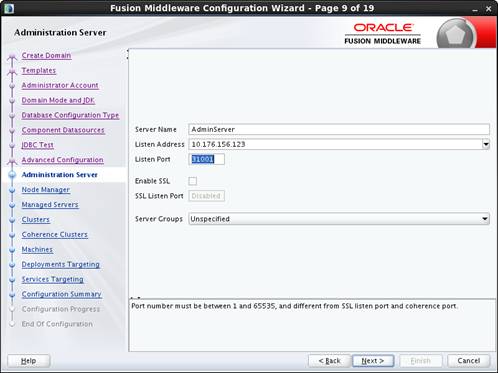Click the Server Name input field
The height and width of the screenshot is (373, 498).
[x=339, y=129]
